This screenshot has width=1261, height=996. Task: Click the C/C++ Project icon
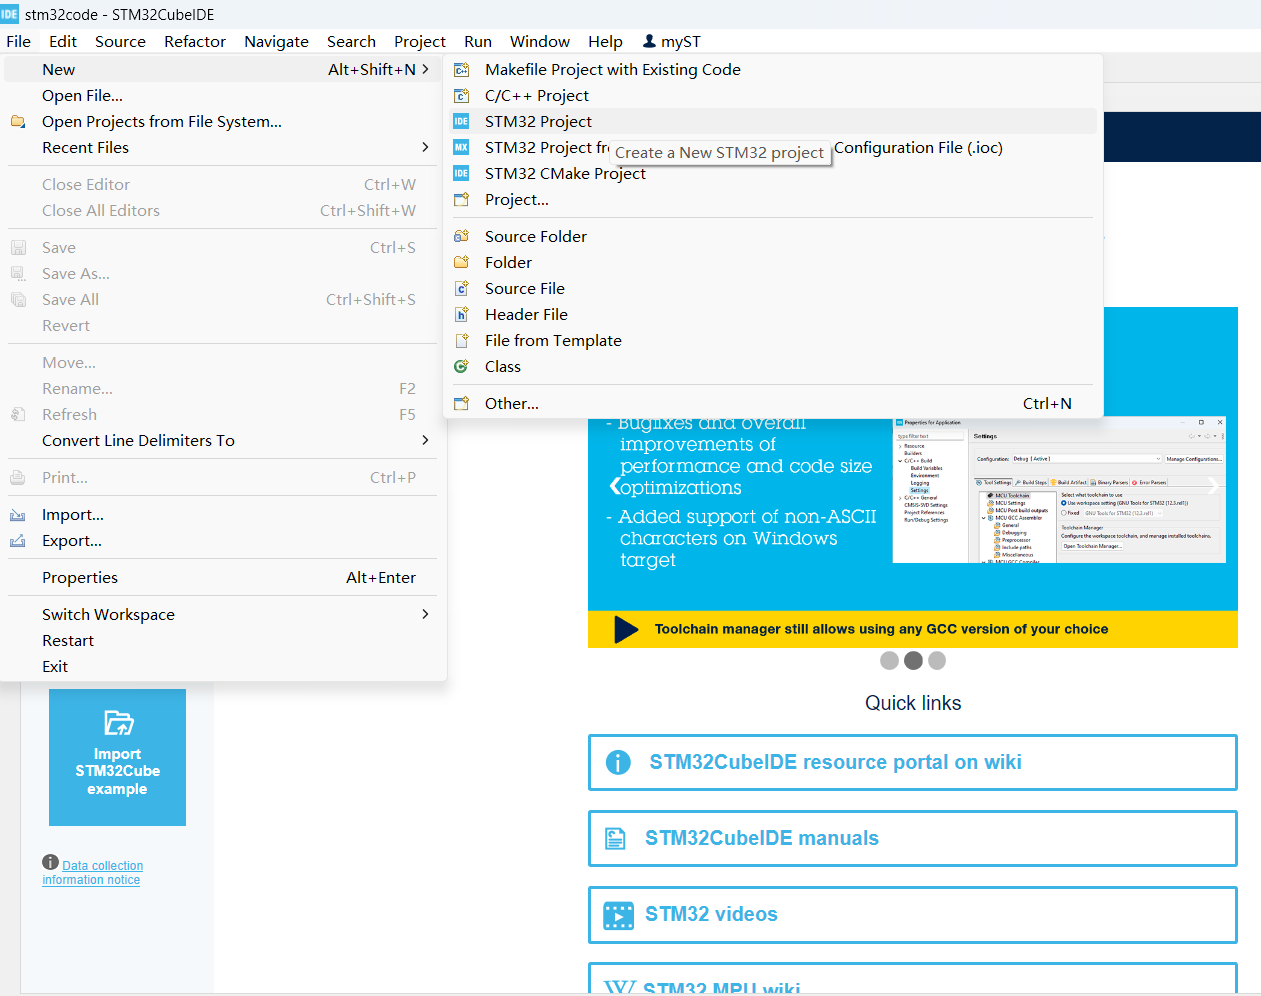(x=461, y=96)
